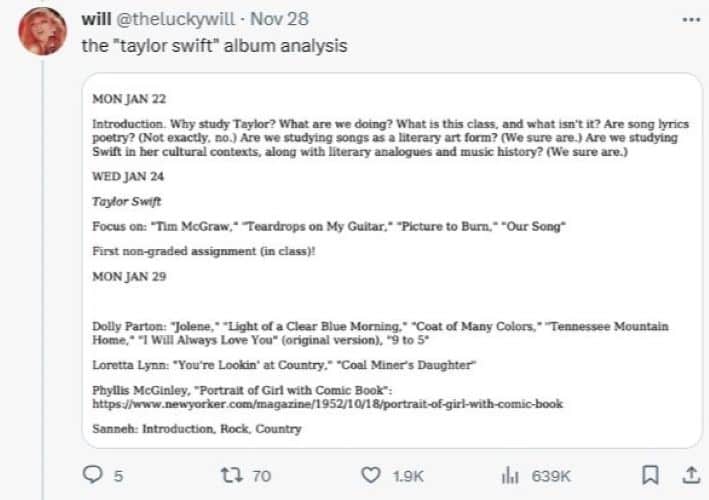Click the 1.9K likes count
This screenshot has height=500, width=709.
click(x=408, y=476)
